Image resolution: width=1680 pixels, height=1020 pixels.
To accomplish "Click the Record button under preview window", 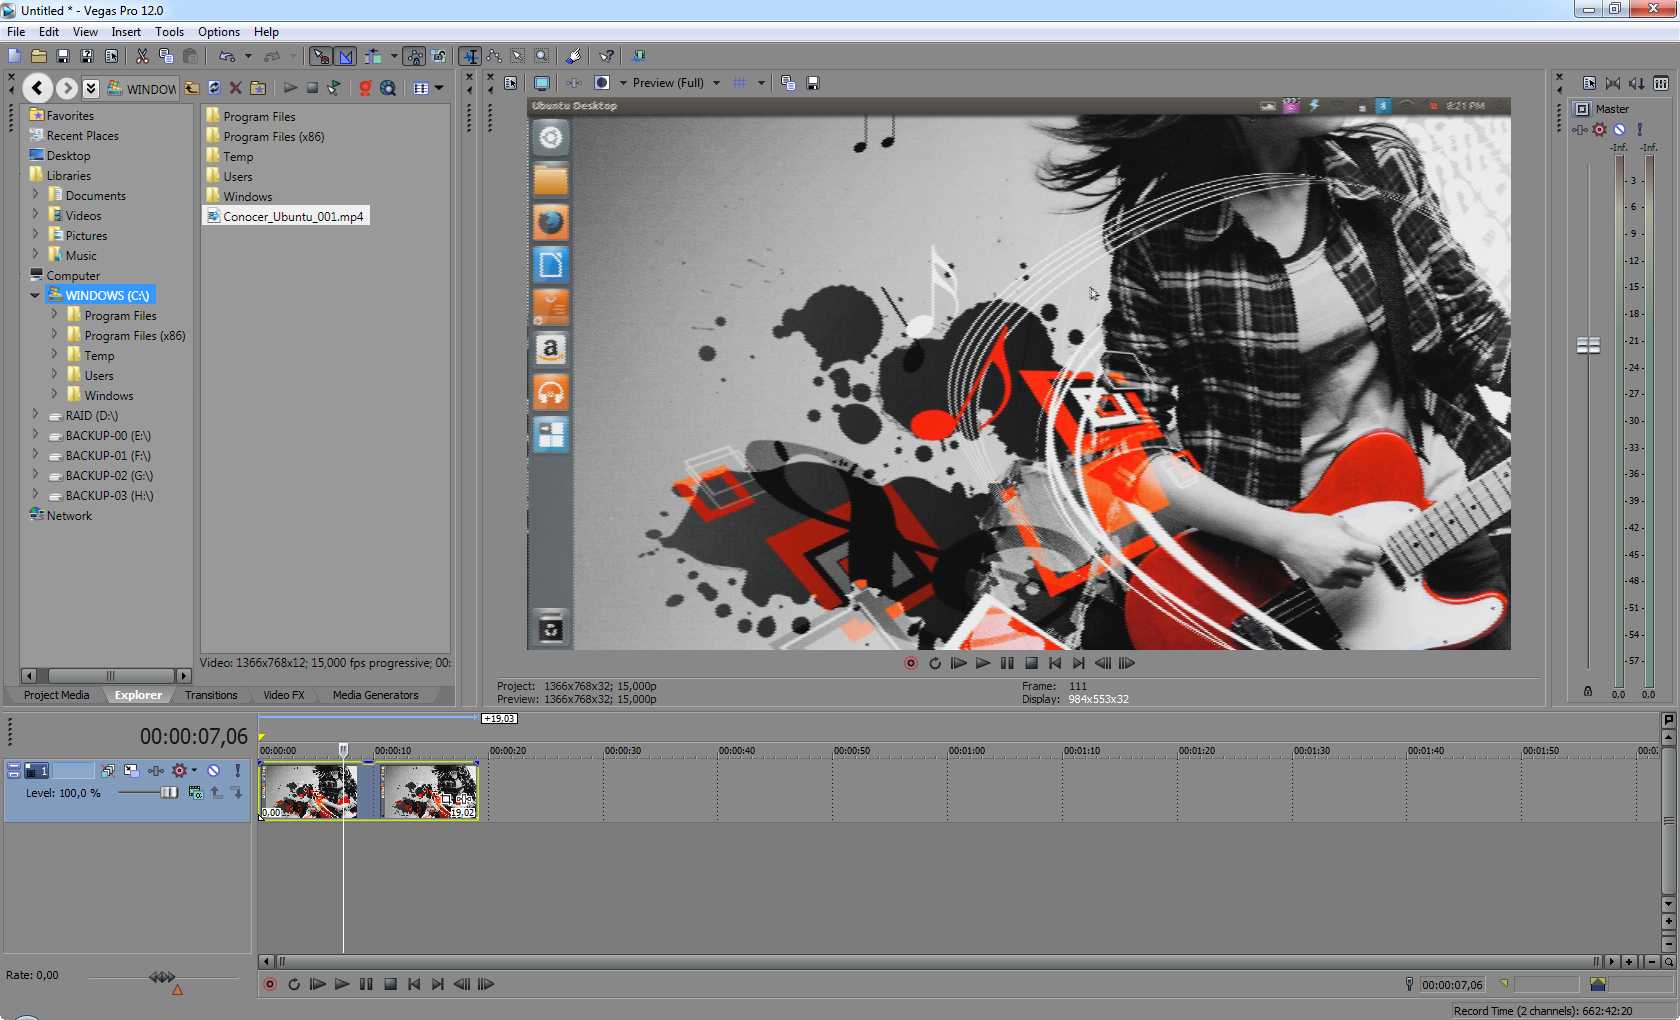I will tap(910, 663).
